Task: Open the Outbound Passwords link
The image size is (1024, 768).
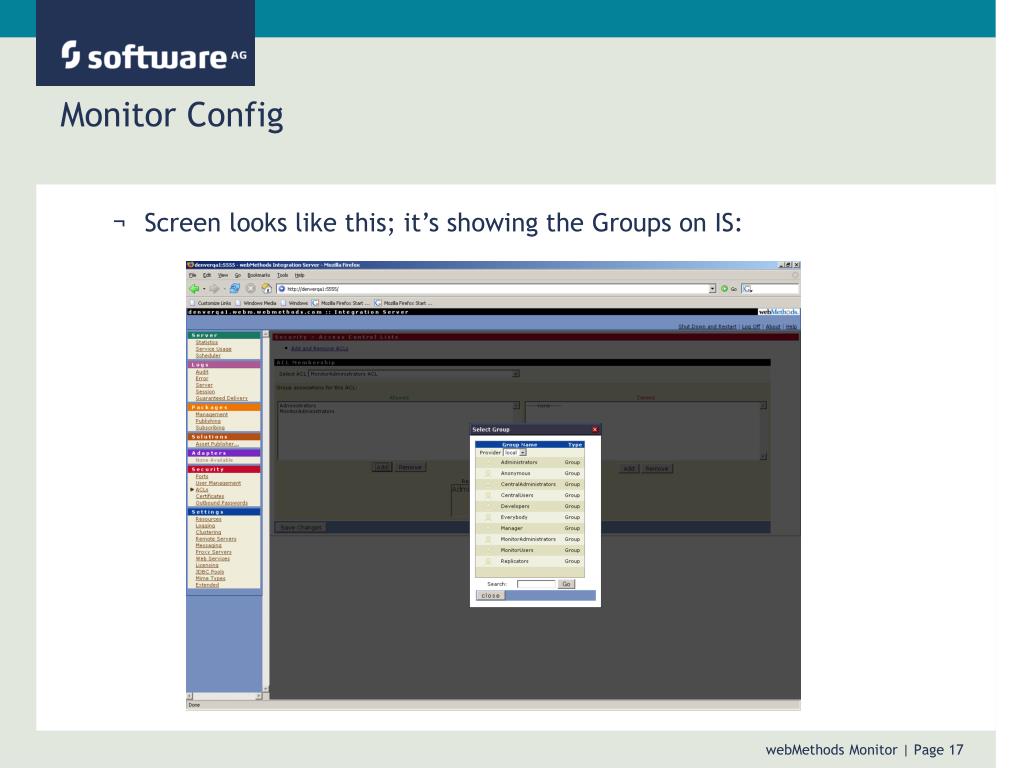Action: (x=221, y=503)
